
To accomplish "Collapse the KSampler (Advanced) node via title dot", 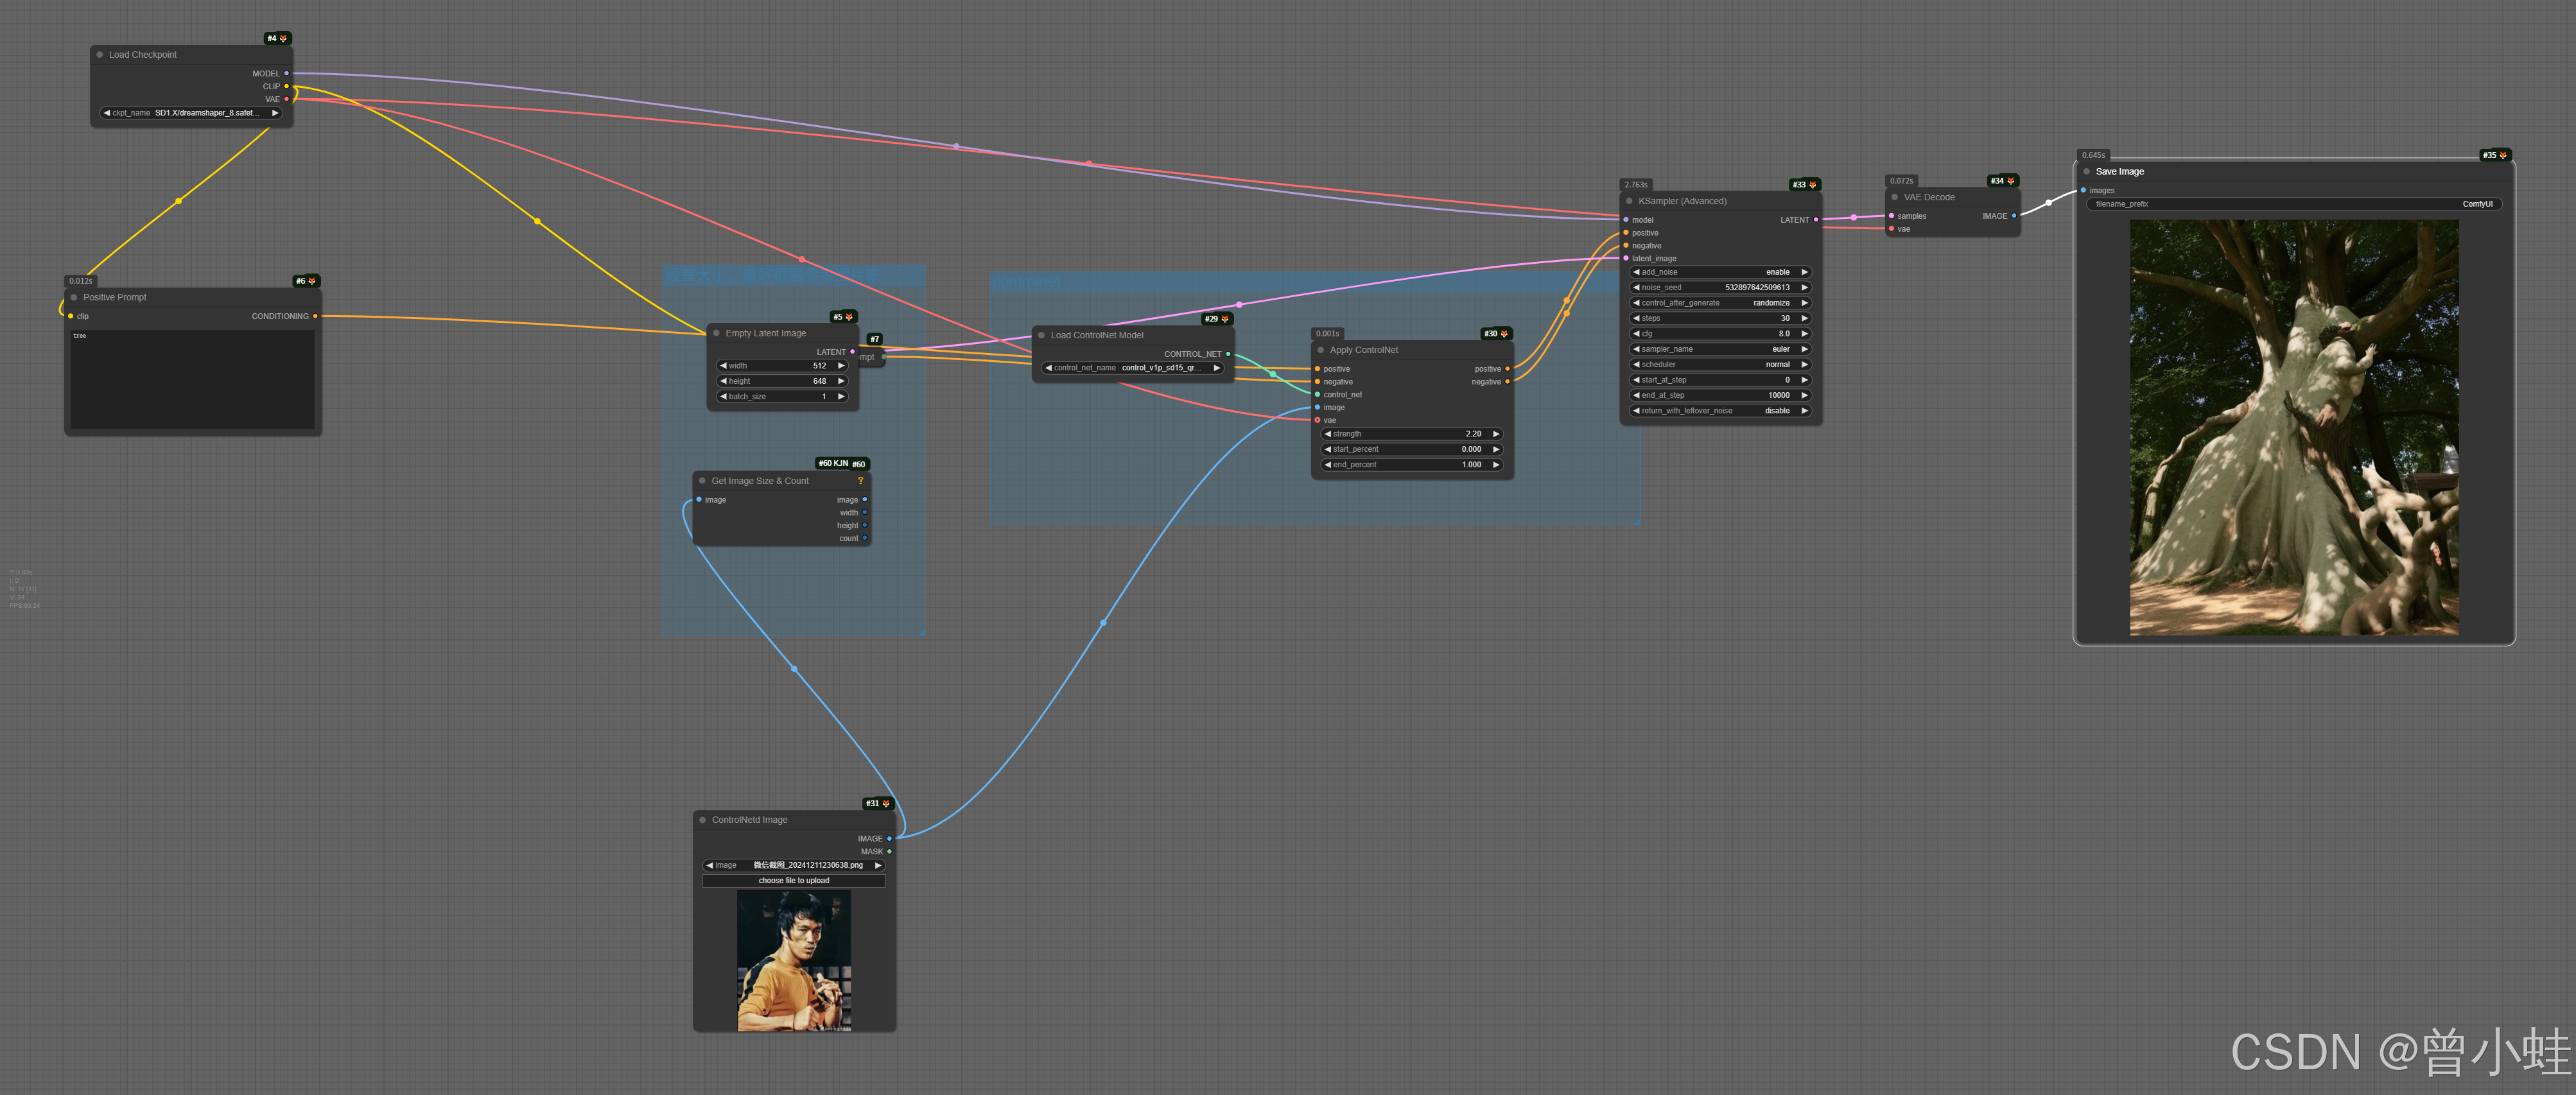I will [x=1629, y=201].
